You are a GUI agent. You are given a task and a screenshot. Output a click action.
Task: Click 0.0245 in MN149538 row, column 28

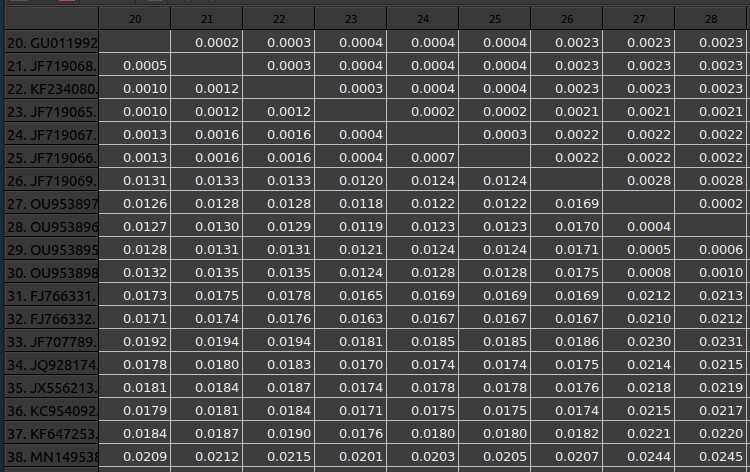click(711, 456)
